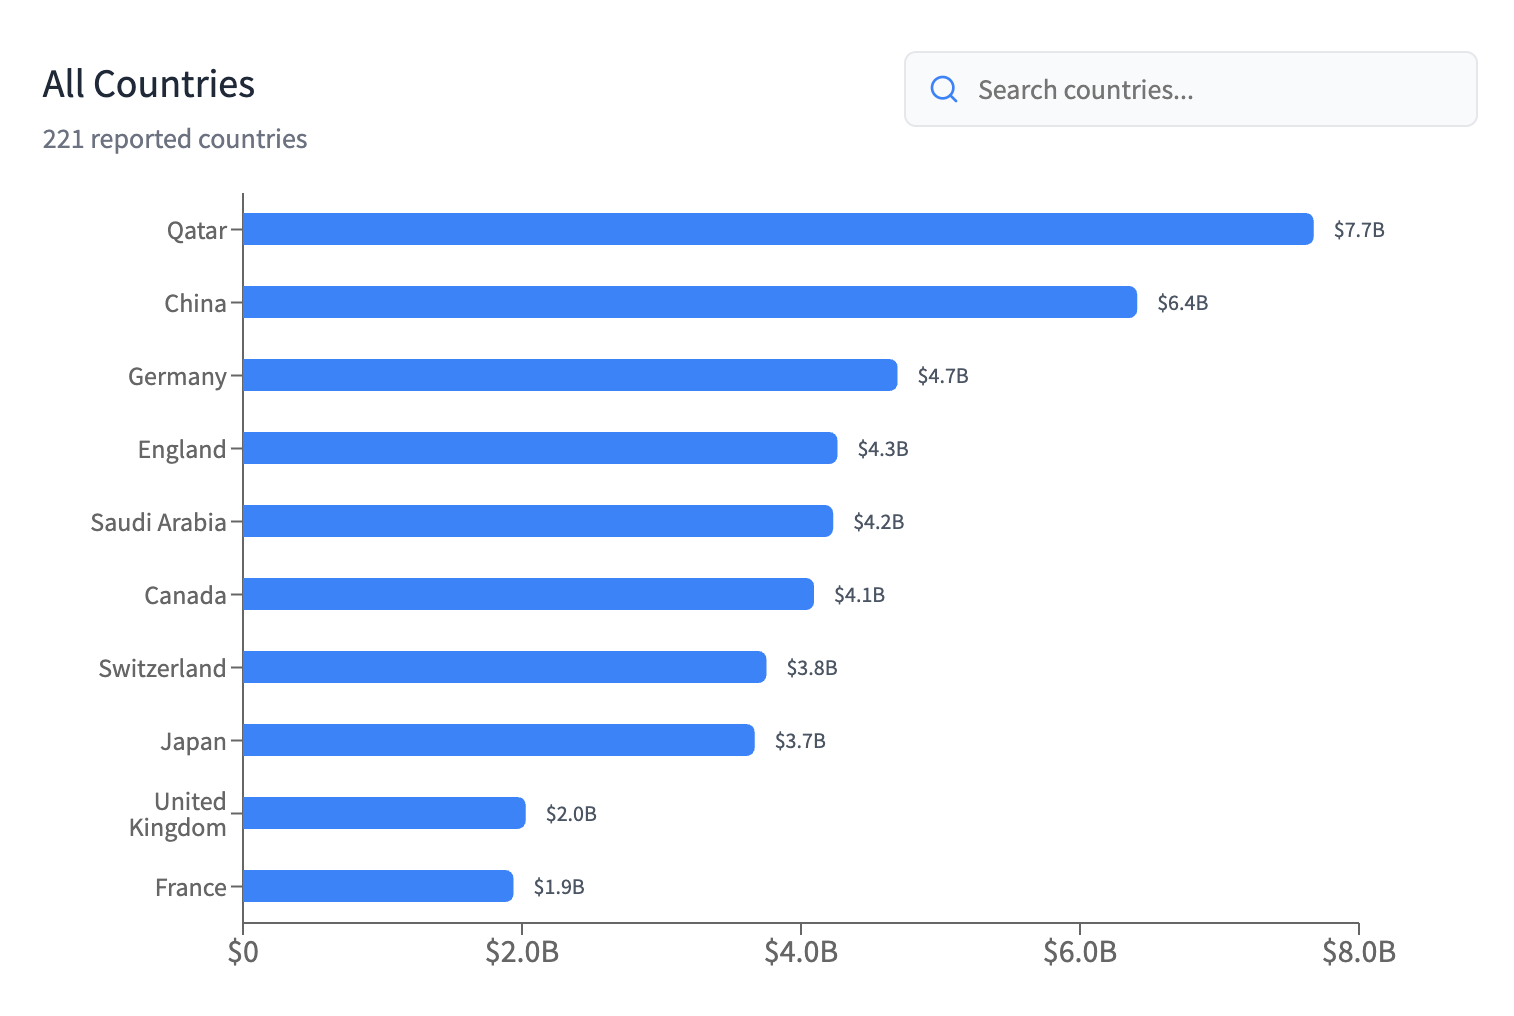Click the search magnifier icon

point(944,90)
